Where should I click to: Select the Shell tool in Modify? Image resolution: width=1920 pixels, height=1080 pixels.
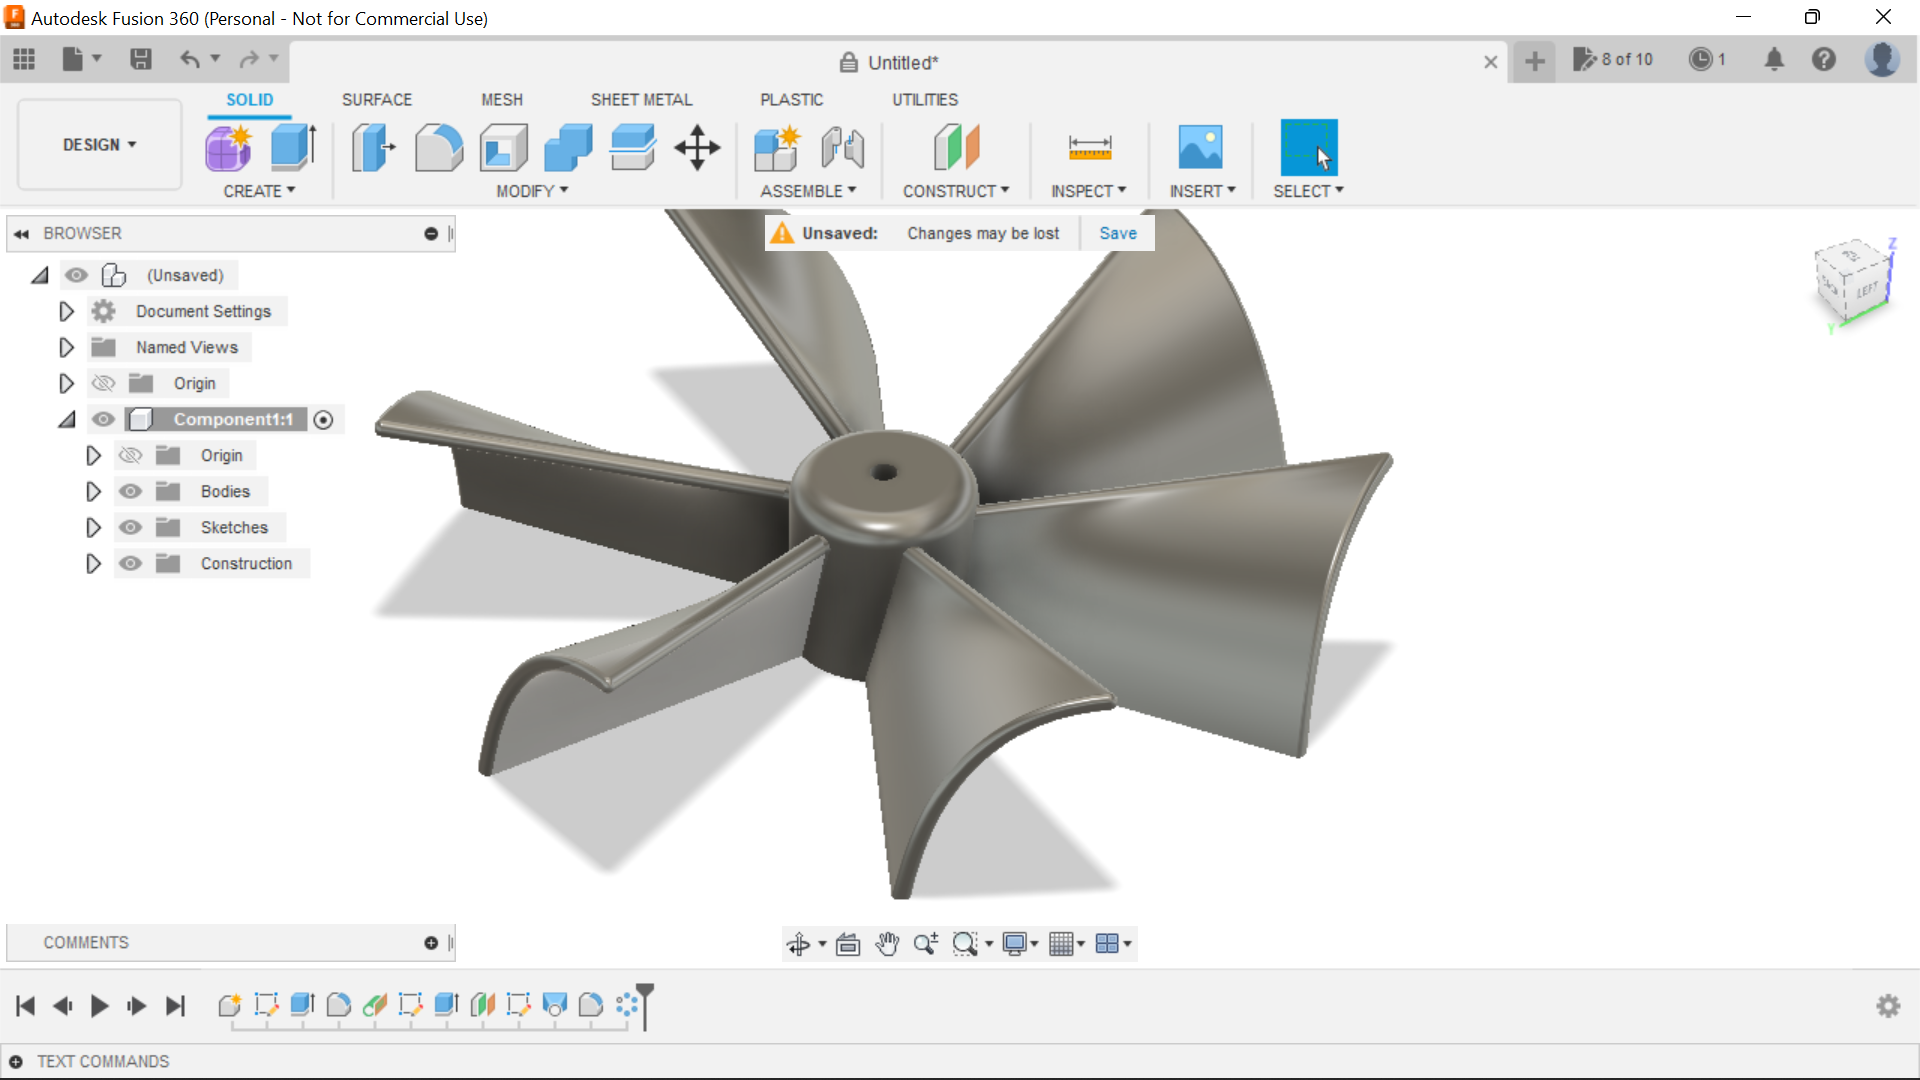click(504, 148)
